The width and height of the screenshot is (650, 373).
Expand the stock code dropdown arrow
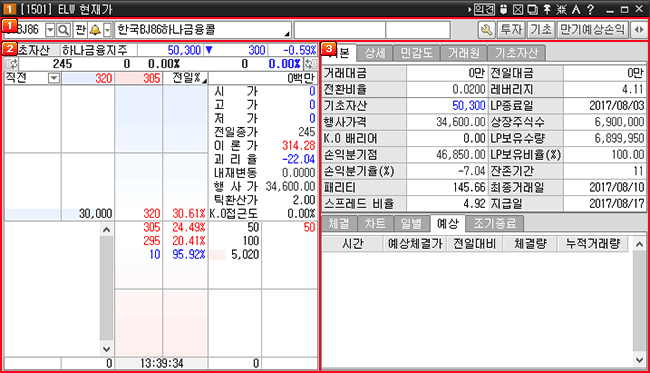(50, 30)
